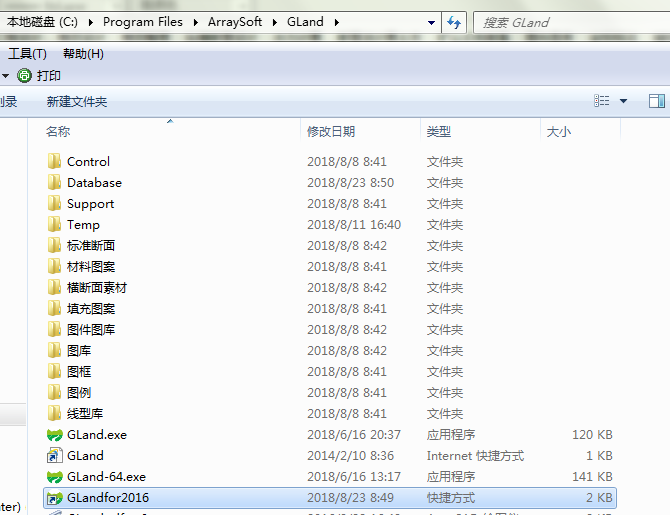Open the Database folder icon

click(x=54, y=182)
